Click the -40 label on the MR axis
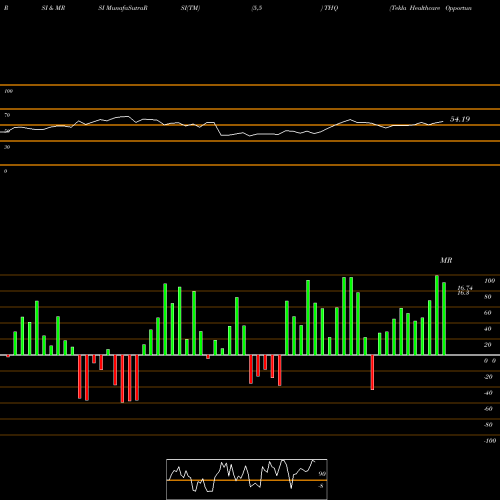This screenshot has height=500, width=500. click(x=488, y=393)
